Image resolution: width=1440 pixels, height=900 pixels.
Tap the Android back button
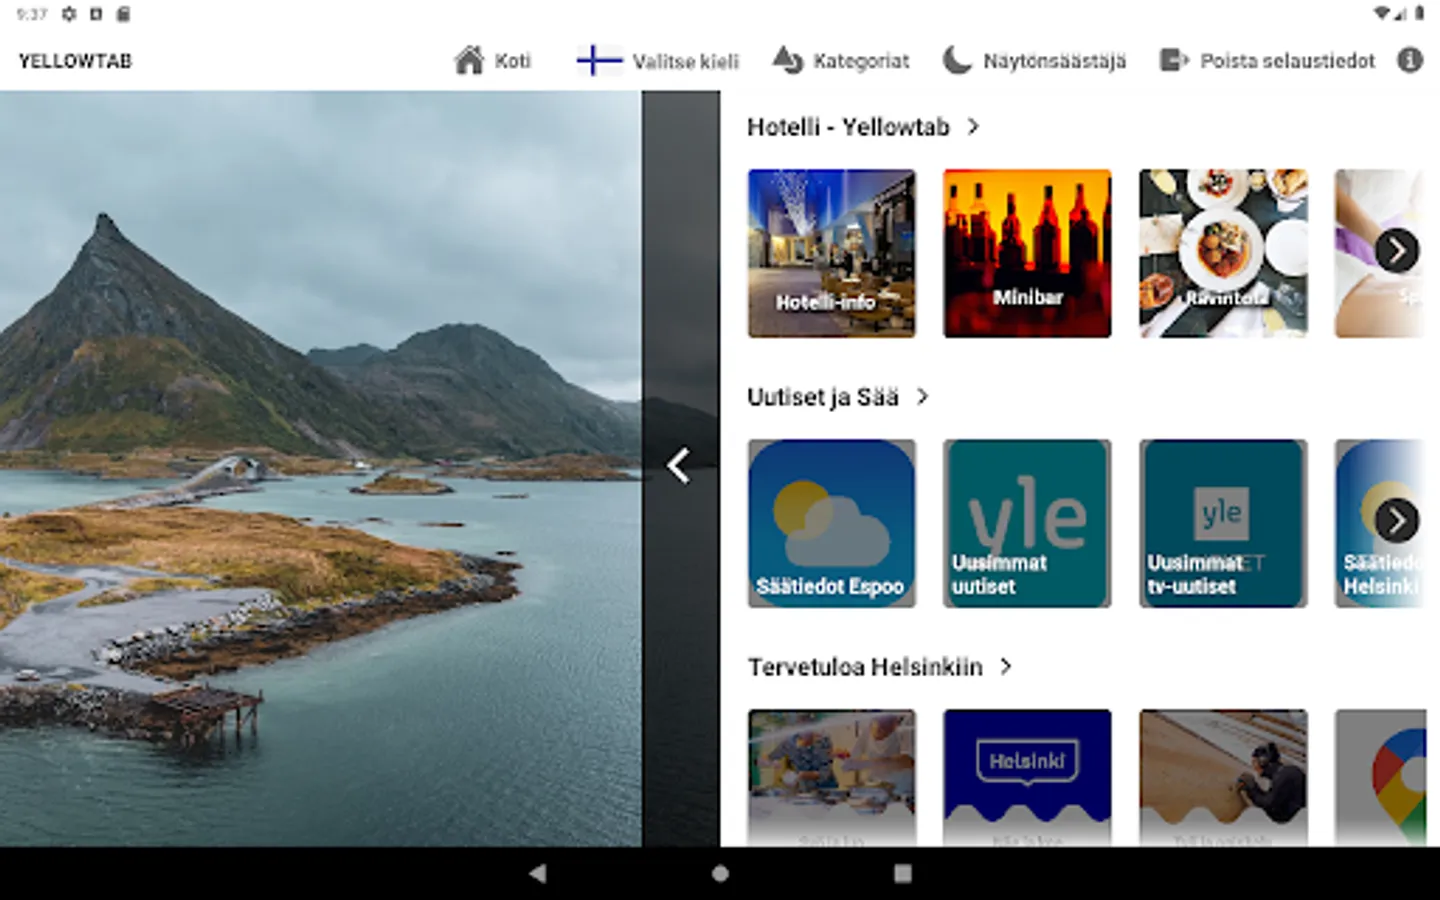point(538,873)
